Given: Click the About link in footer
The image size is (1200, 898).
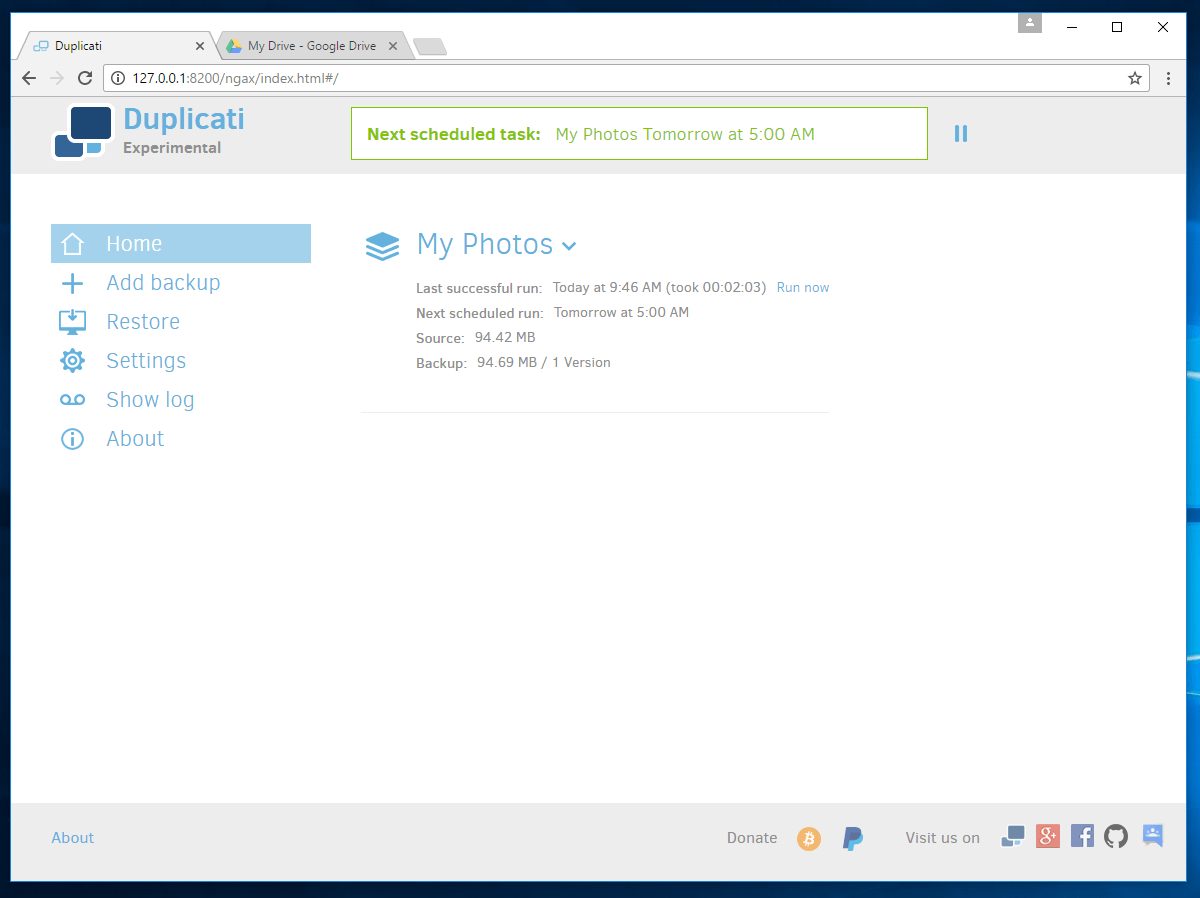Looking at the screenshot, I should [x=73, y=838].
